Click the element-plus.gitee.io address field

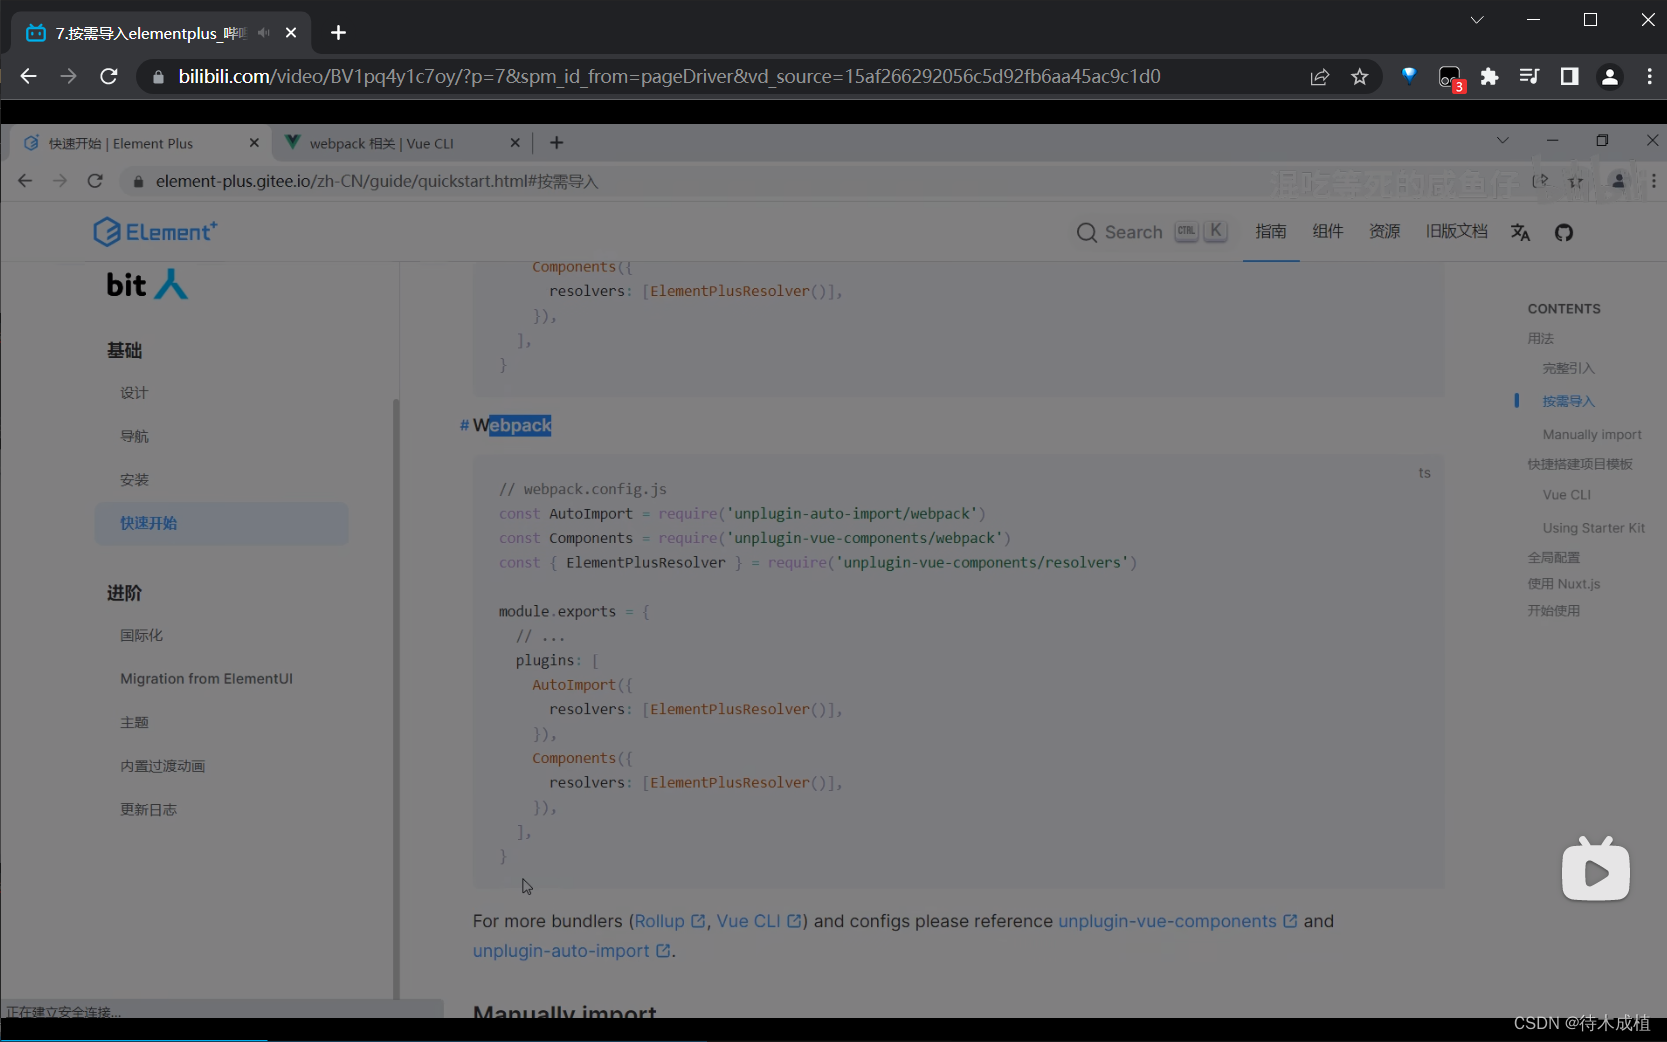pyautogui.click(x=377, y=181)
